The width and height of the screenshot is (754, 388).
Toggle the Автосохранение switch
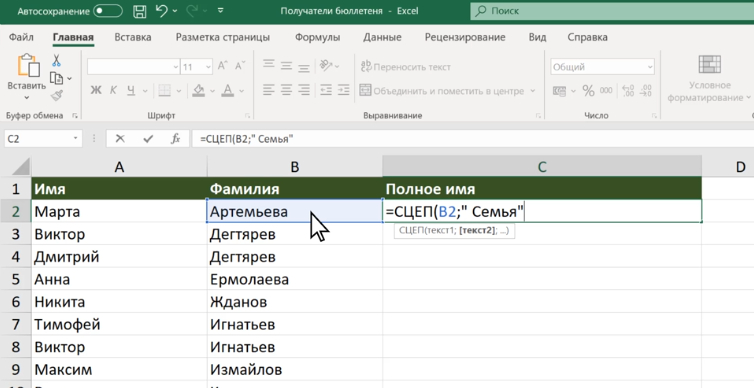coord(108,11)
